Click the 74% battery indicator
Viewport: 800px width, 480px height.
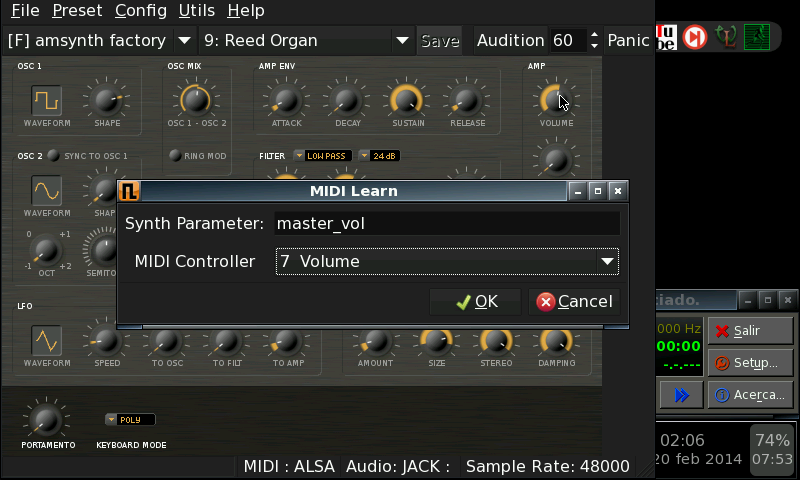(772, 440)
